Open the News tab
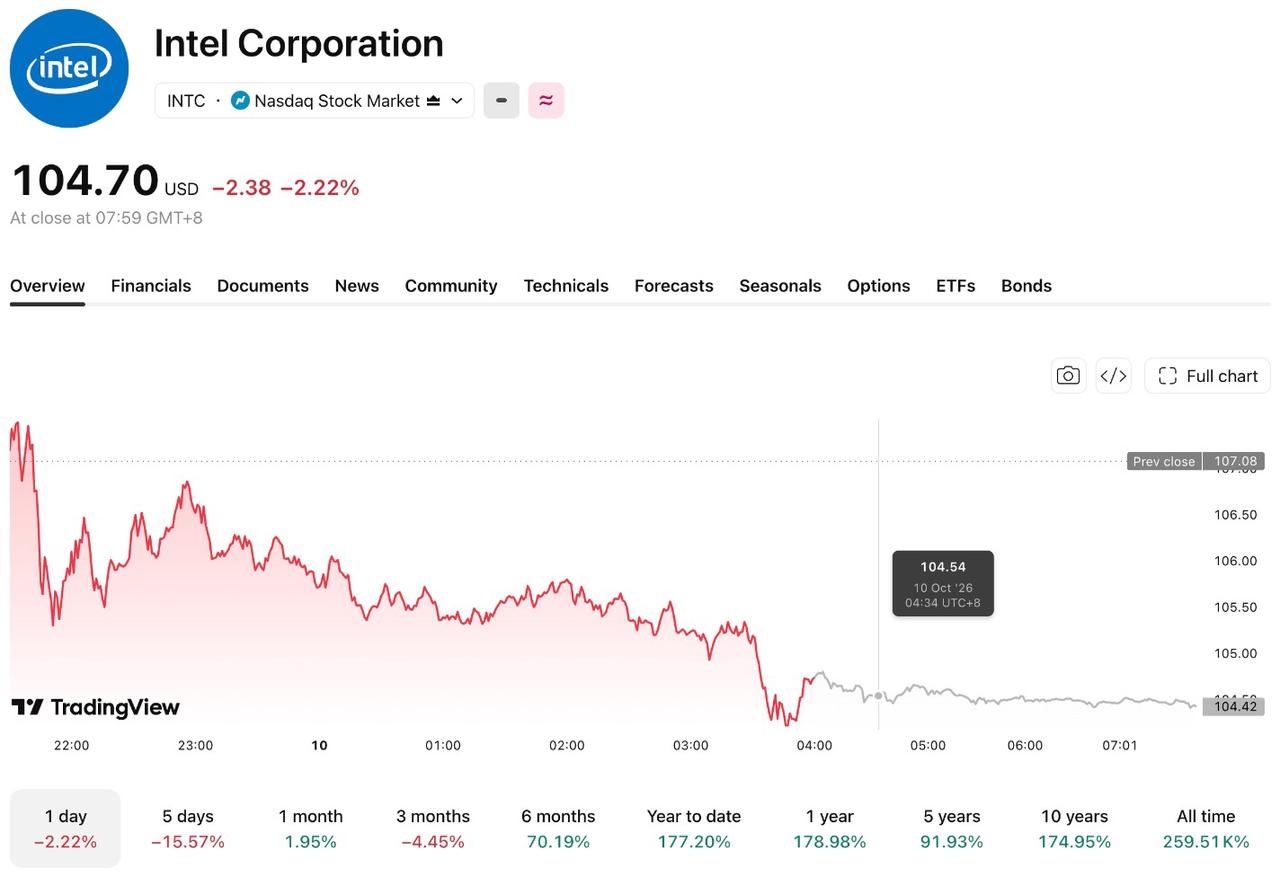 357,286
